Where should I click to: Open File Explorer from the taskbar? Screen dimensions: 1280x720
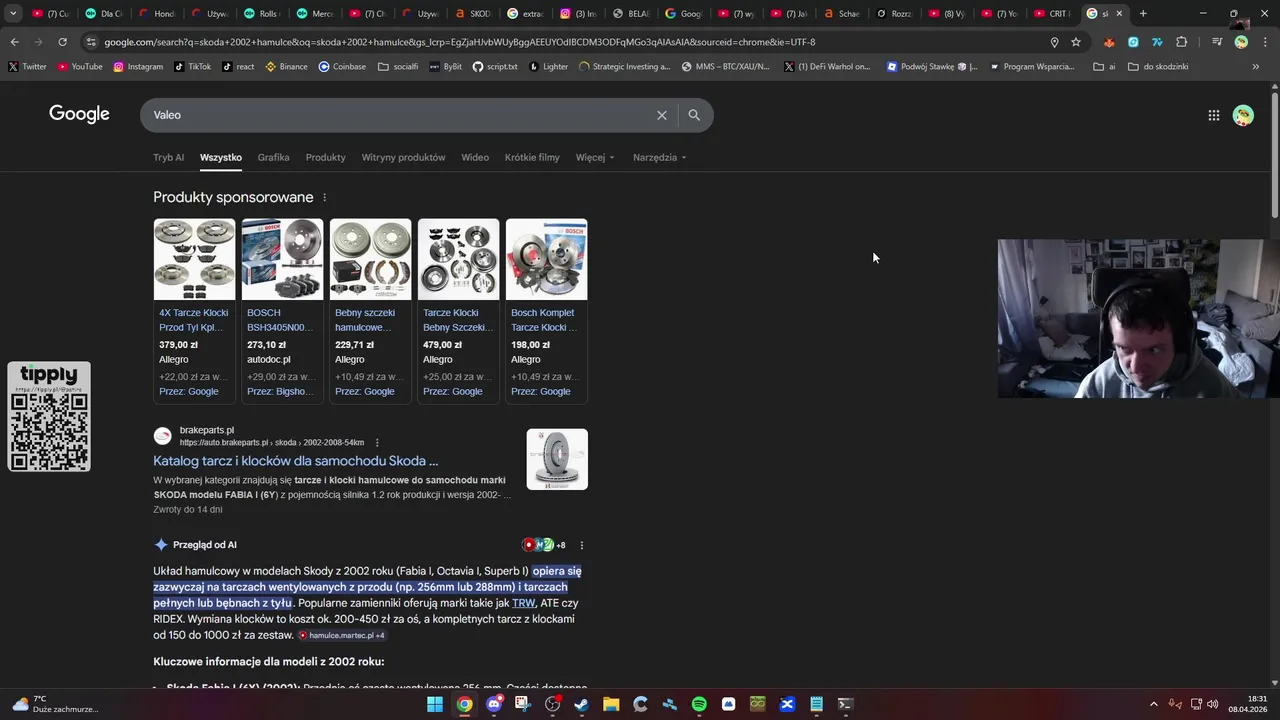point(611,704)
